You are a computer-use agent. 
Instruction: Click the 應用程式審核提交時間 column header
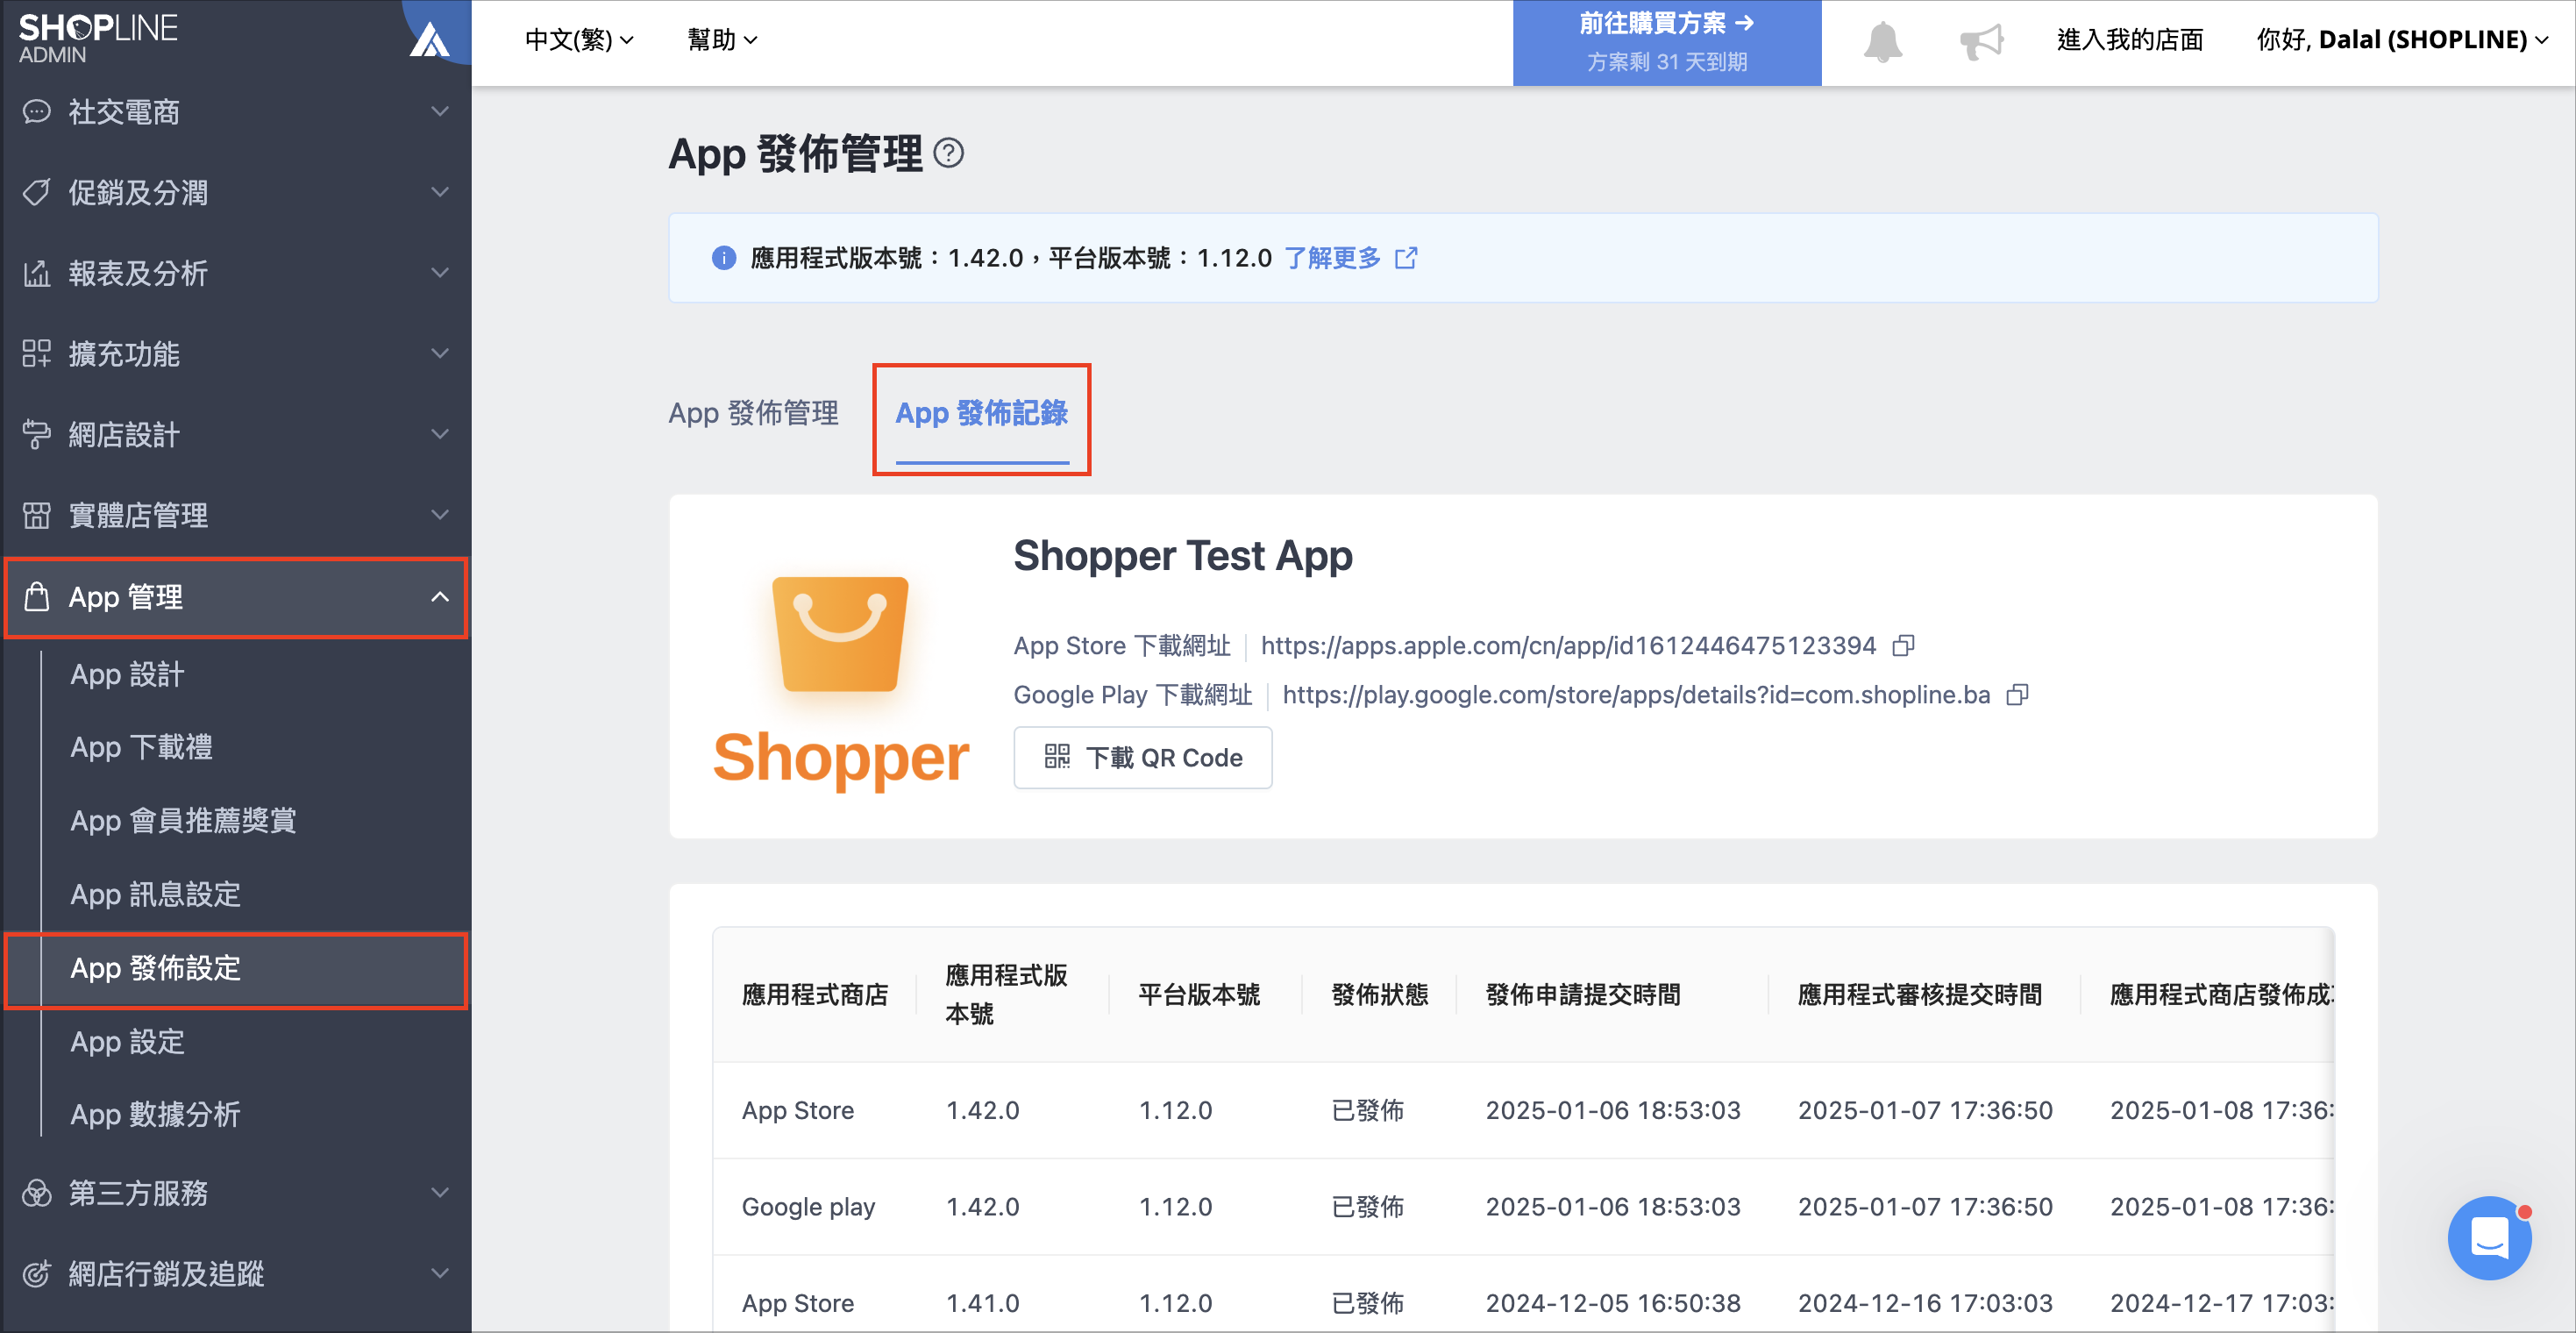click(x=1920, y=995)
